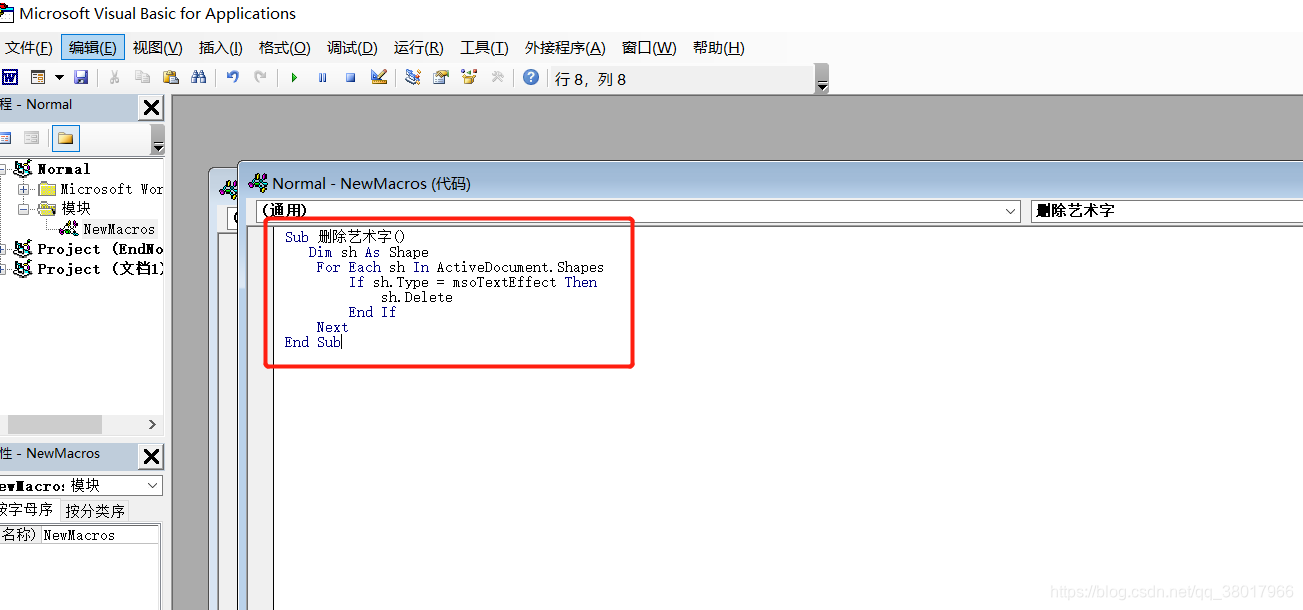Select Microsoft Word objects folder

coord(111,189)
